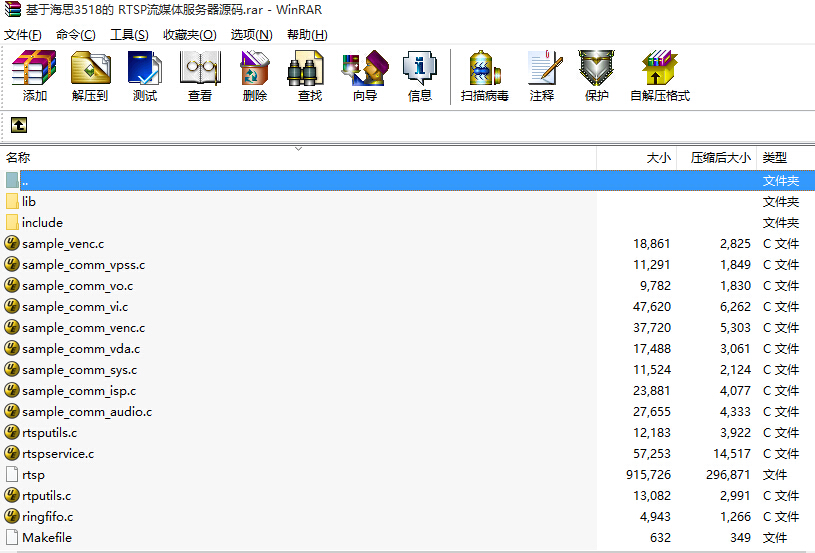The image size is (815, 553).
Task: Click the 18,861 size of sample_venc.c
Action: point(652,244)
